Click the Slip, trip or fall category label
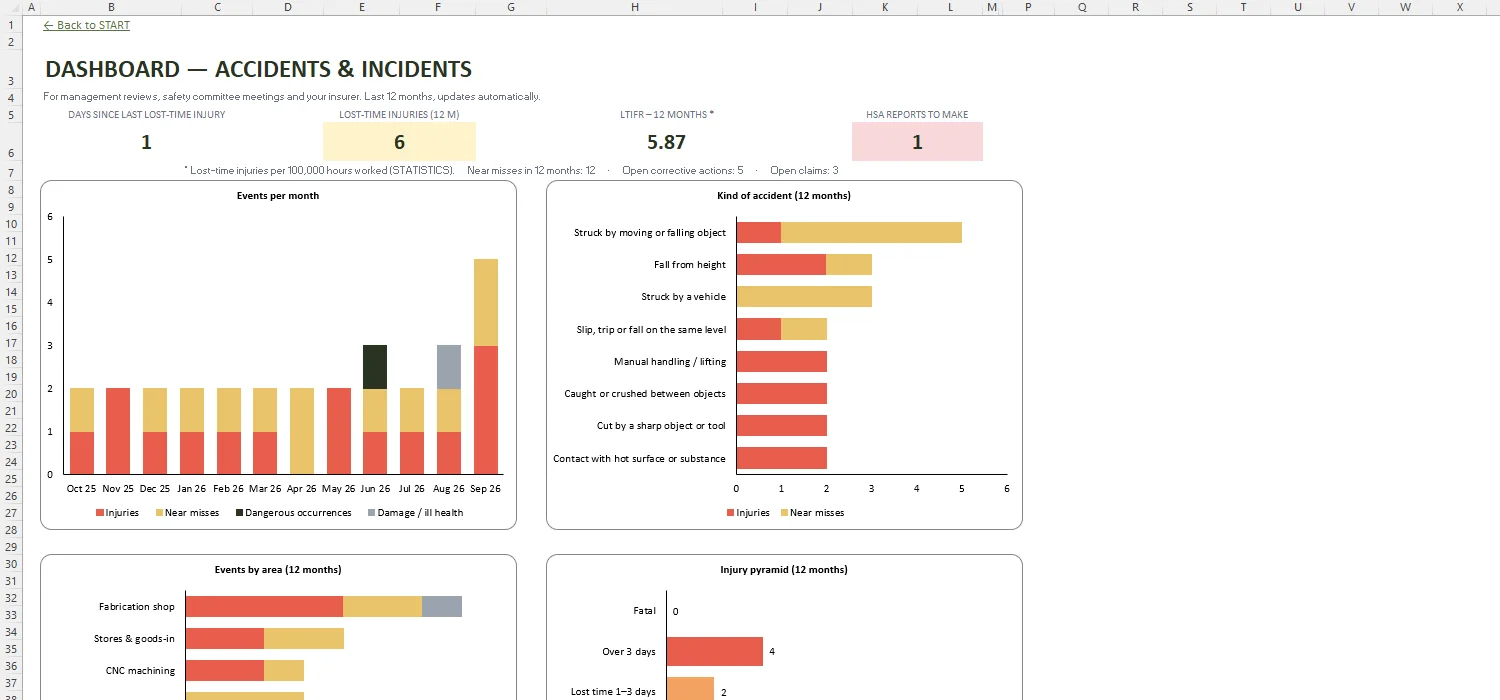The width and height of the screenshot is (1500, 700). [651, 329]
